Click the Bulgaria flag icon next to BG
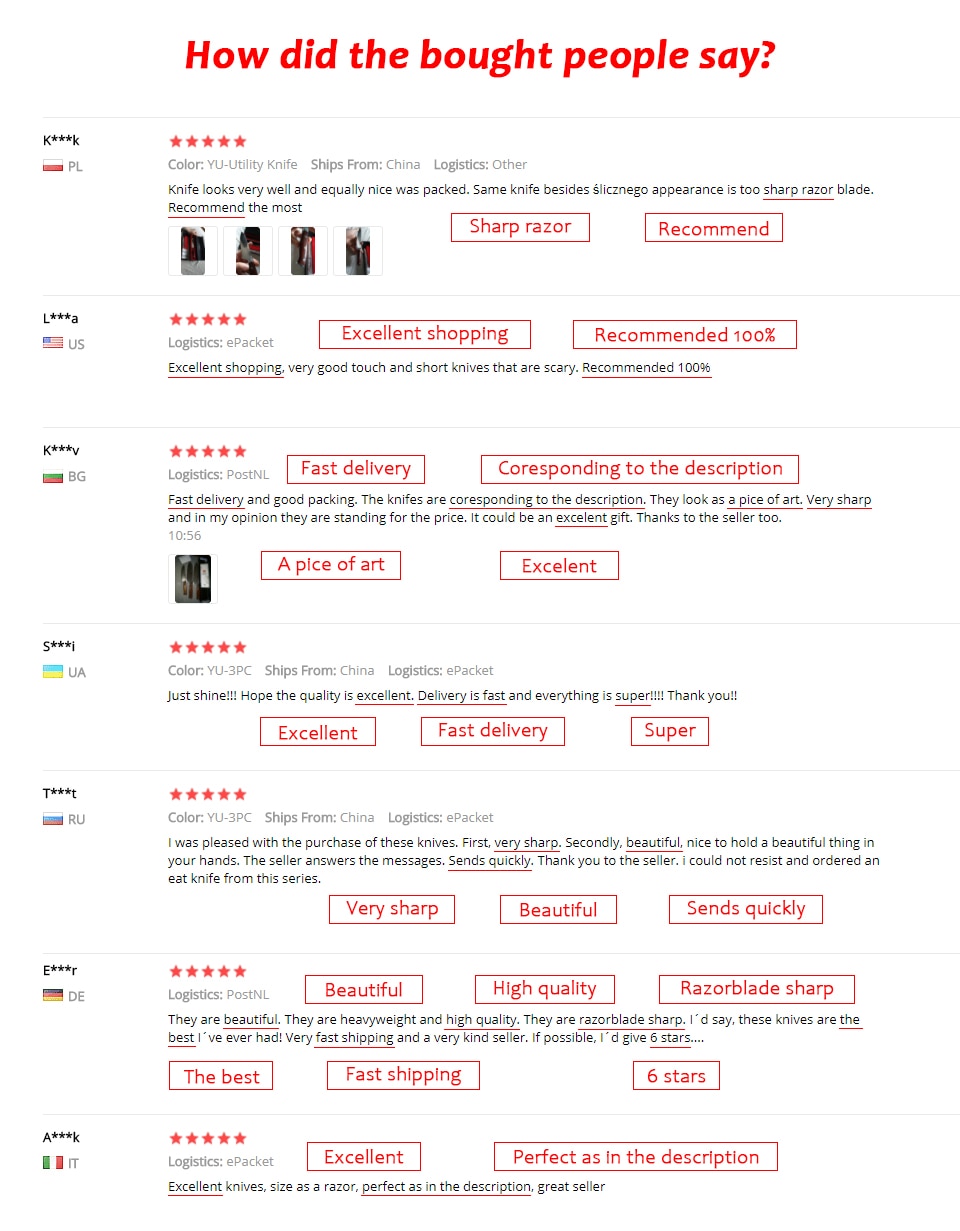This screenshot has width=960, height=1231. tap(53, 476)
